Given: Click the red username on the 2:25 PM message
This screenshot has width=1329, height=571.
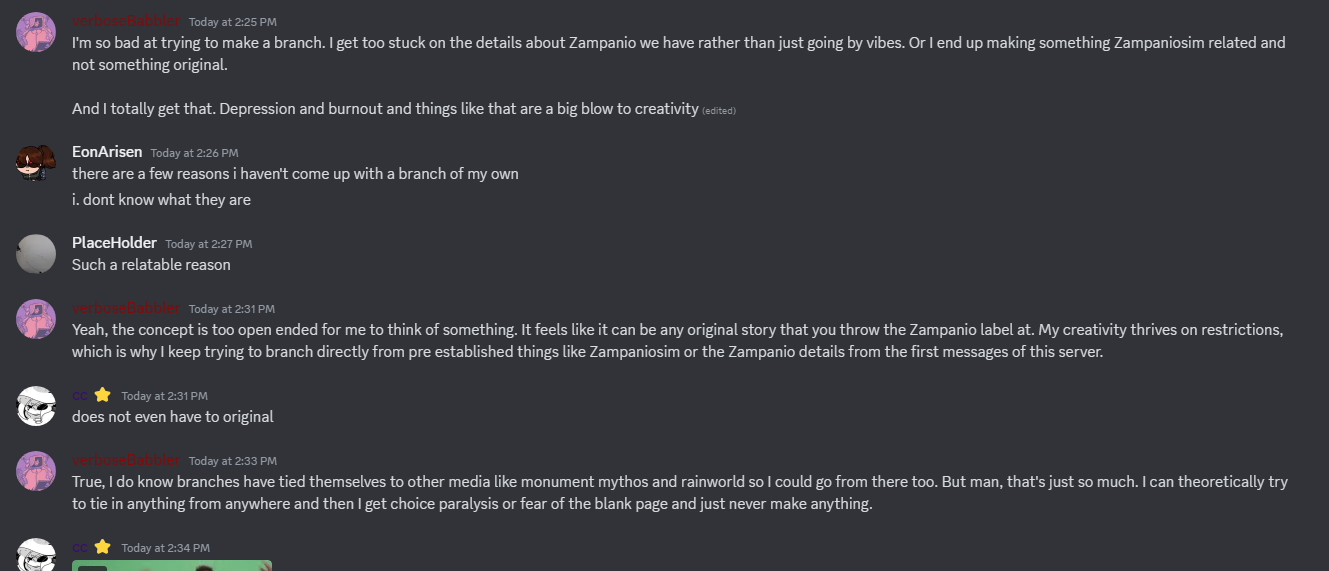Looking at the screenshot, I should (126, 21).
